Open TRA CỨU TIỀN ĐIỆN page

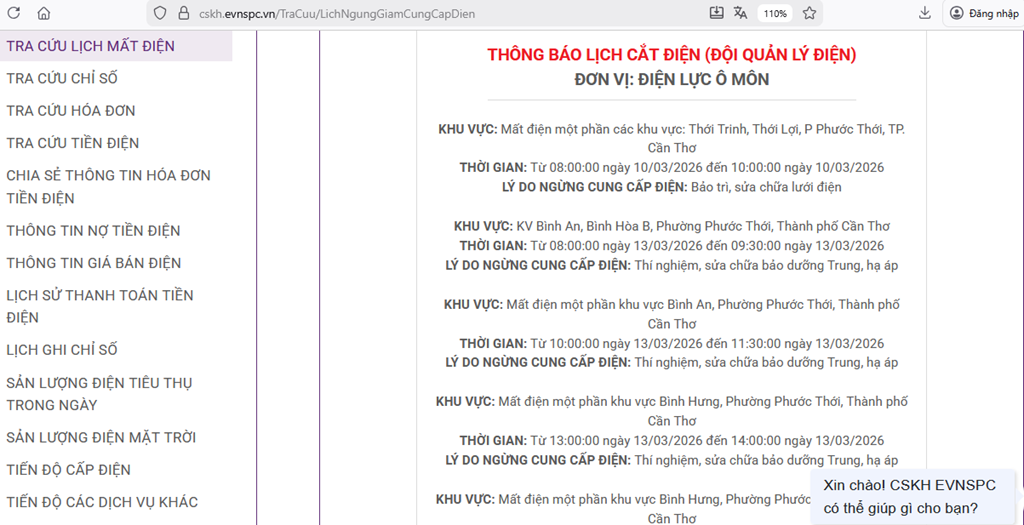(x=73, y=143)
